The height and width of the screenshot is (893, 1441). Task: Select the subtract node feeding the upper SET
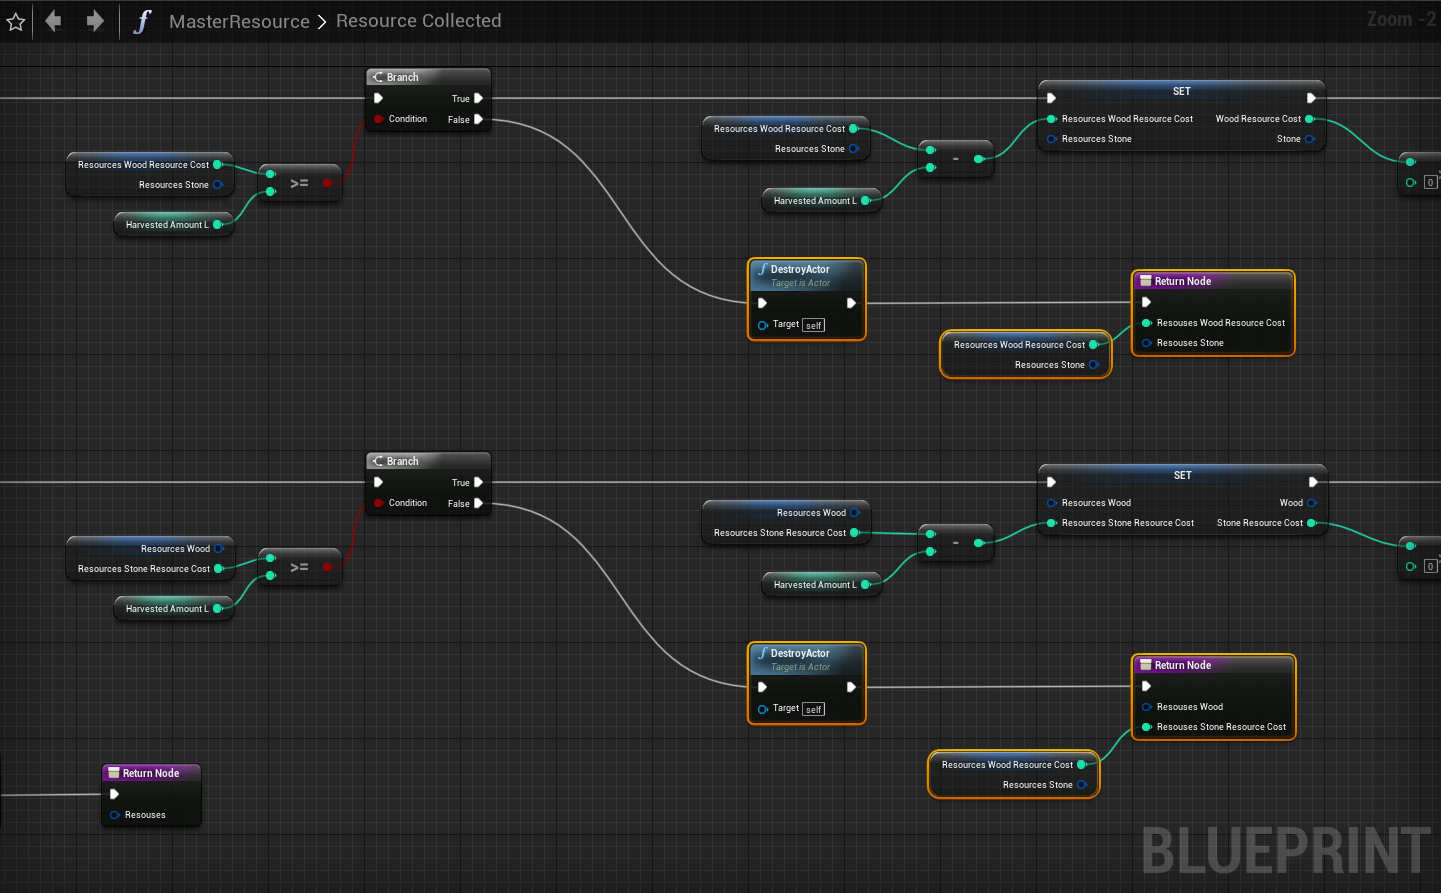tap(955, 159)
